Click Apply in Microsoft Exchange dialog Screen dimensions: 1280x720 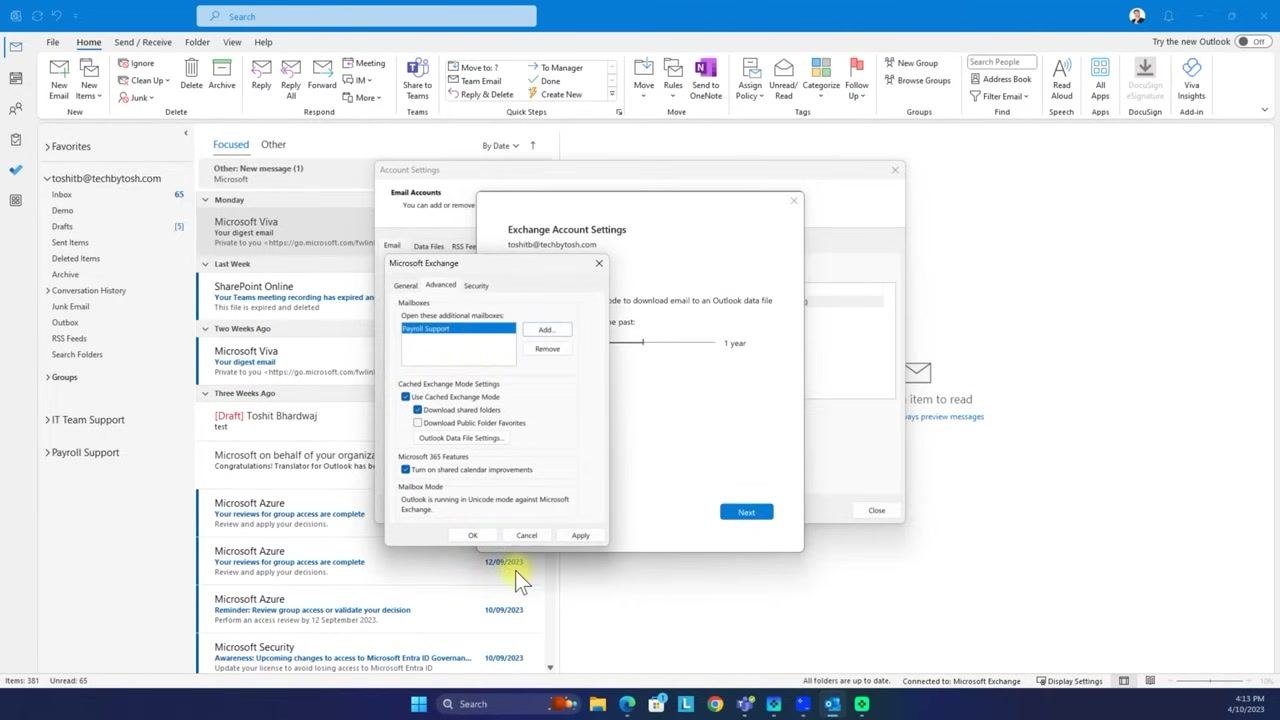point(580,536)
